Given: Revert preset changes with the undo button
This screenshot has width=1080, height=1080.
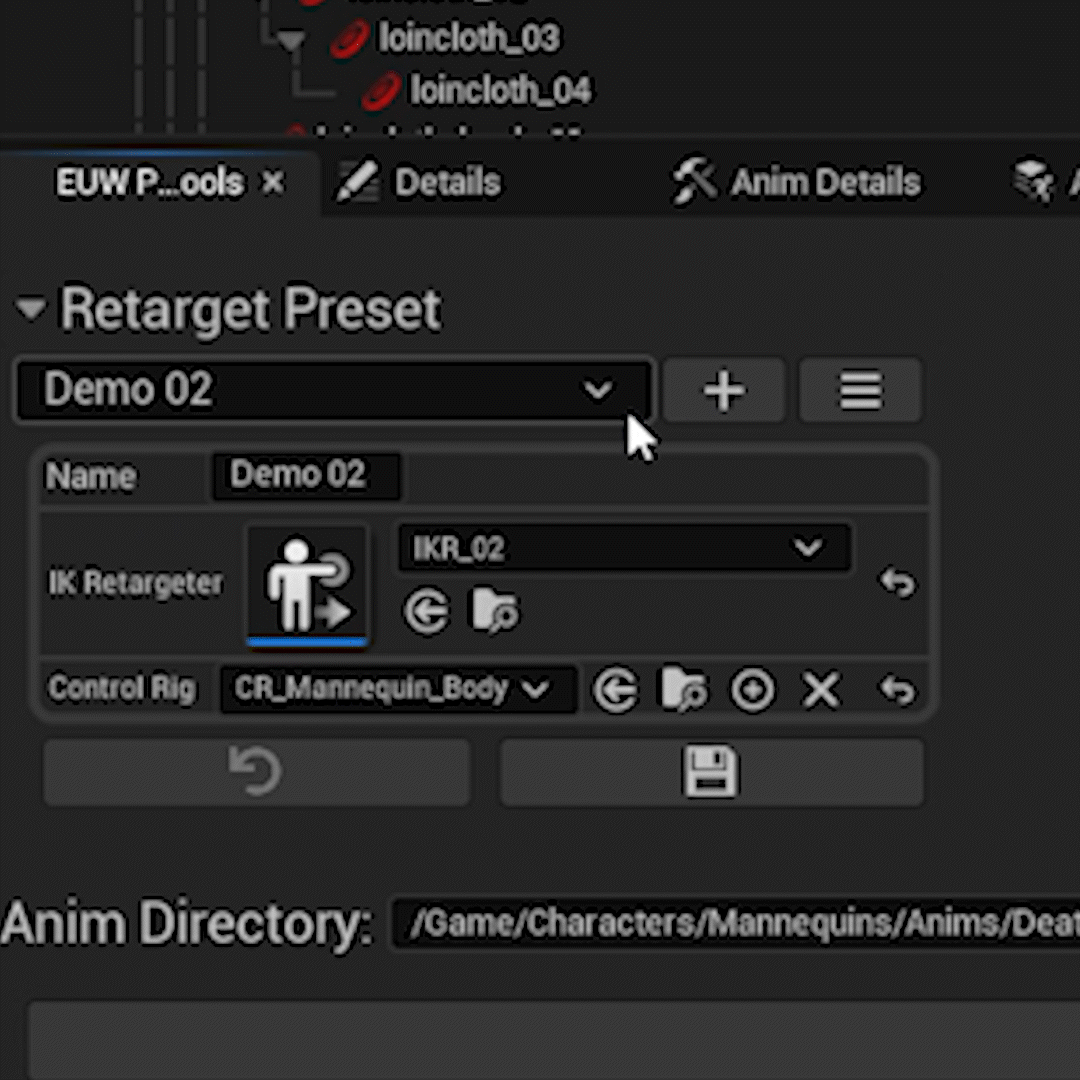Looking at the screenshot, I should [x=256, y=772].
